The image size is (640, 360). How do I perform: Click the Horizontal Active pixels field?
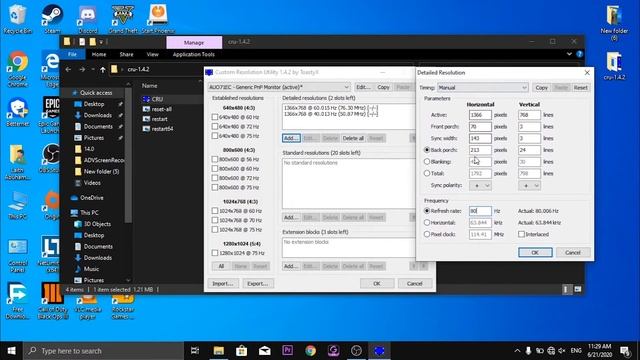pos(480,115)
